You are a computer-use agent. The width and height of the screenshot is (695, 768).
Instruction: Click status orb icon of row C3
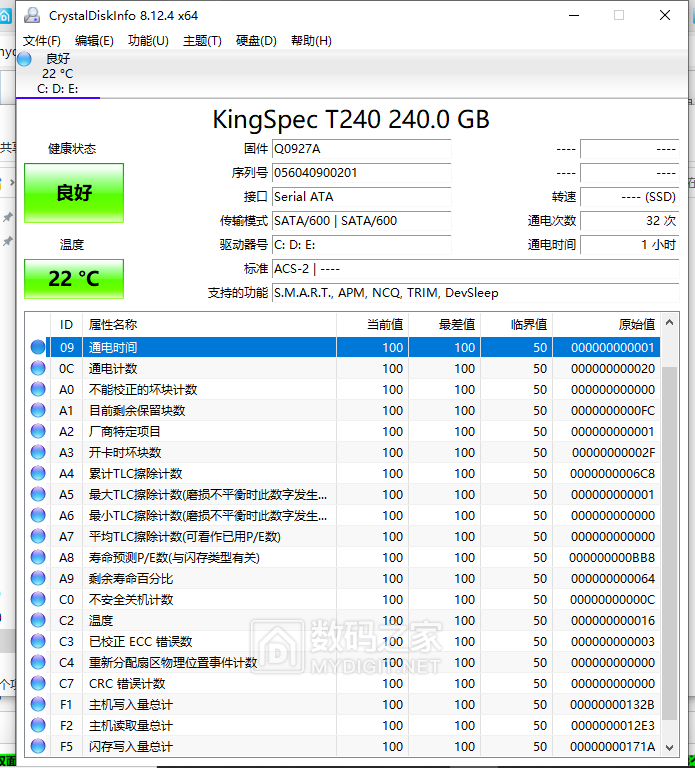(38, 641)
